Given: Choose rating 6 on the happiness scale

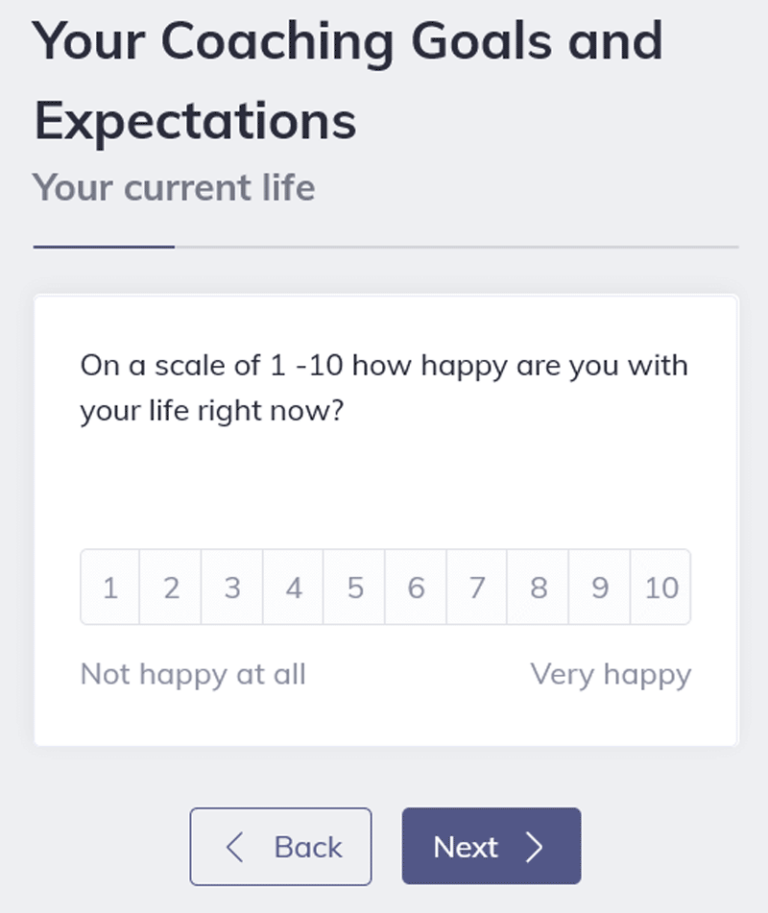Looking at the screenshot, I should [414, 588].
